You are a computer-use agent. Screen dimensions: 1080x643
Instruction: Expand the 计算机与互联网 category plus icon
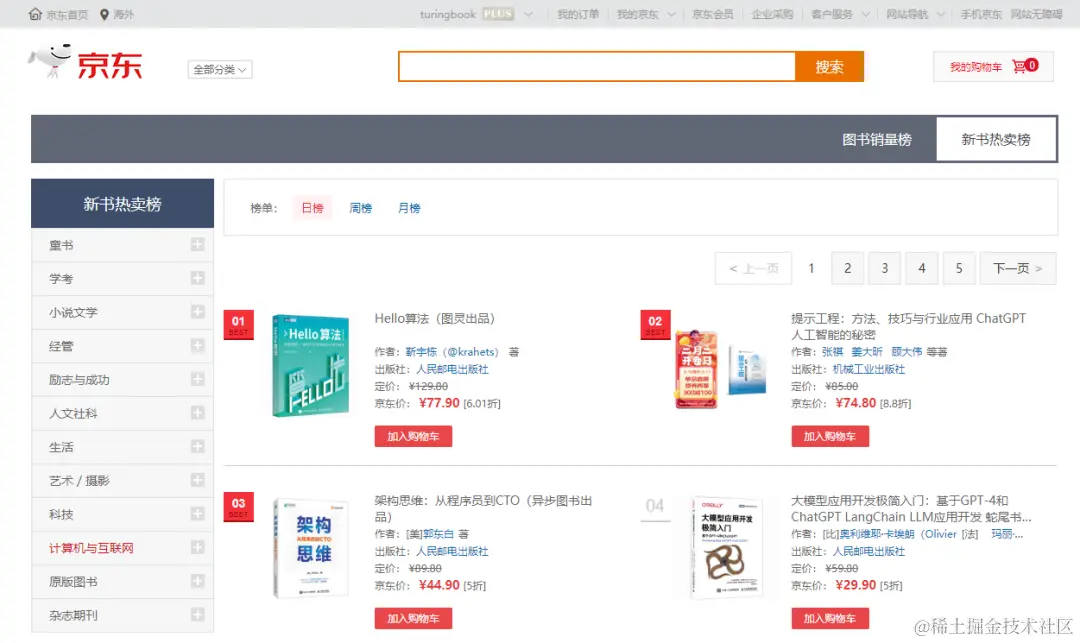[x=197, y=547]
